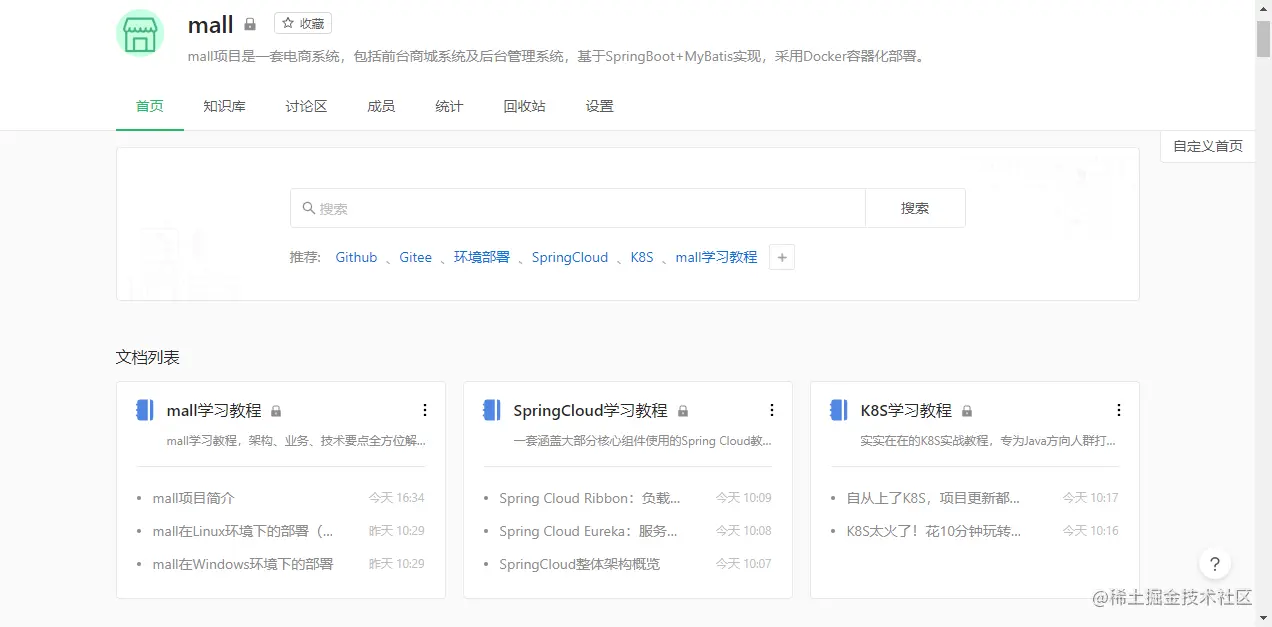Click the lock icon beside mall title
The height and width of the screenshot is (627, 1272).
[250, 24]
